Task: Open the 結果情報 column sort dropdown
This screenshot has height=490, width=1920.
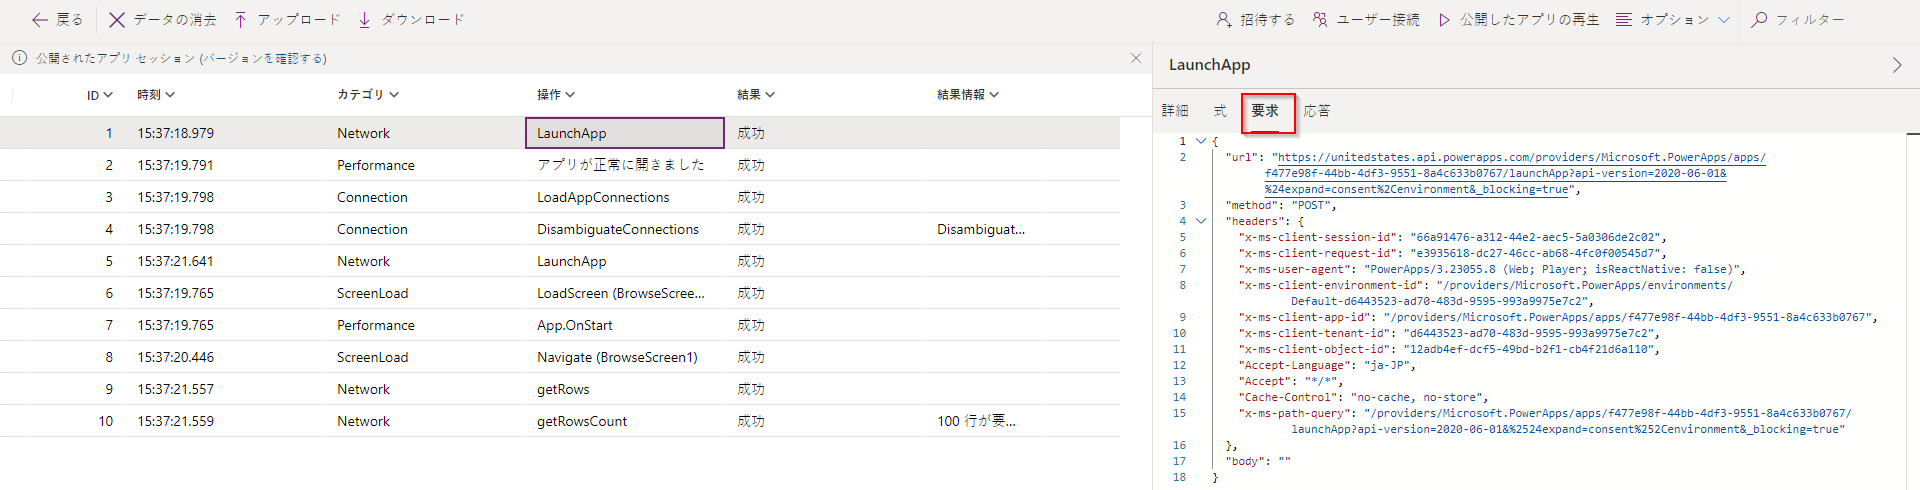Action: coord(968,95)
